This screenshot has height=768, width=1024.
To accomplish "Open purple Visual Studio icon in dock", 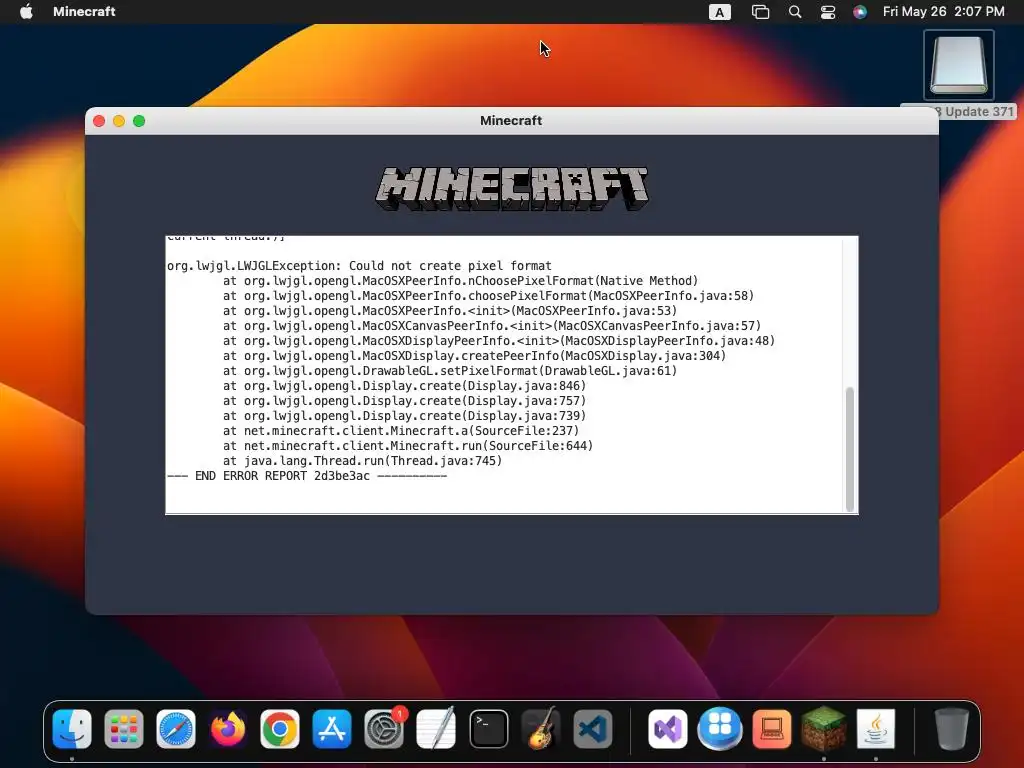I will tap(667, 729).
